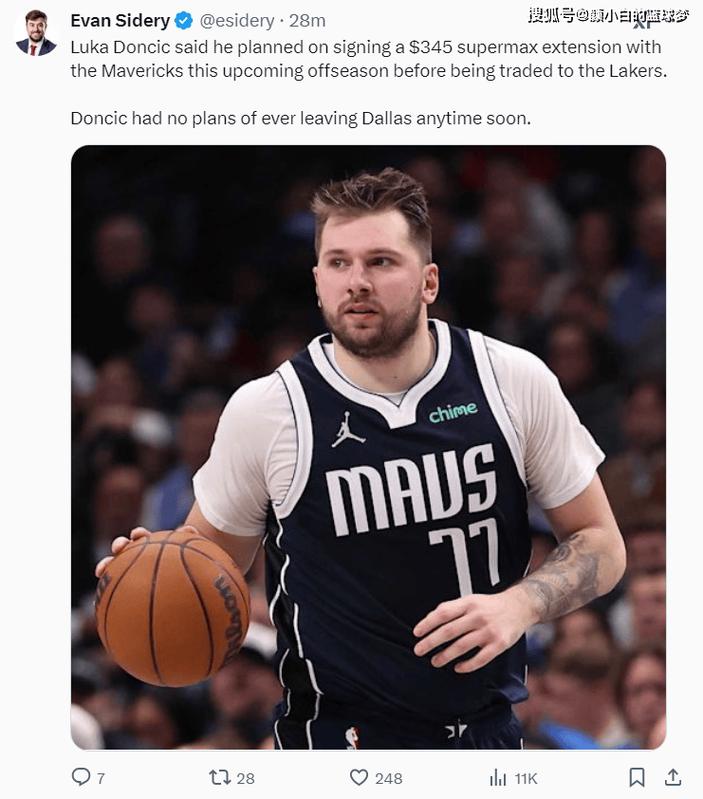The image size is (703, 799).
Task: Click the repost count 28
Action: click(246, 778)
